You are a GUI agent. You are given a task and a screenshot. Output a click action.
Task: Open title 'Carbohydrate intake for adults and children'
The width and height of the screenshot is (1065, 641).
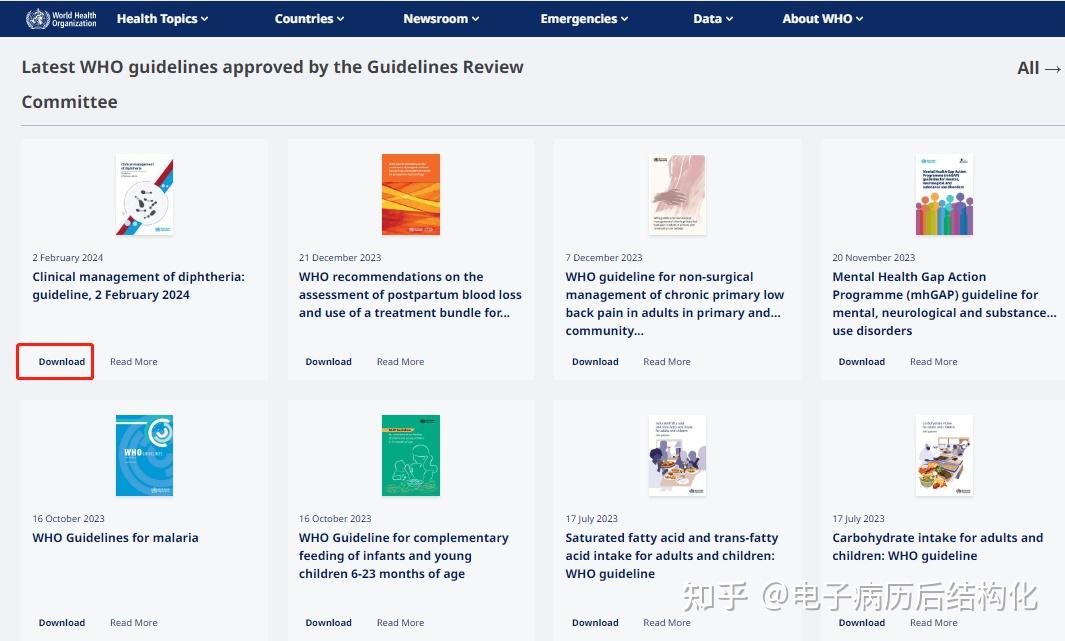click(937, 547)
